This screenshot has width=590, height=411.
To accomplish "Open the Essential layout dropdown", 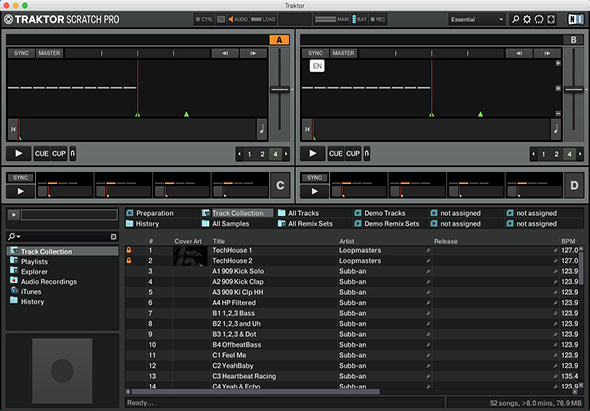I will click(476, 19).
